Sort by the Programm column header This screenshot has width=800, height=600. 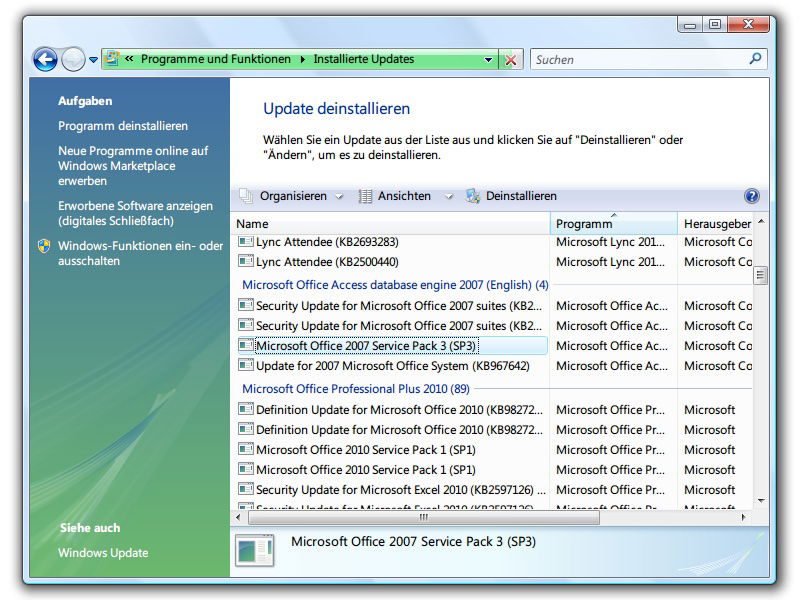pos(614,223)
